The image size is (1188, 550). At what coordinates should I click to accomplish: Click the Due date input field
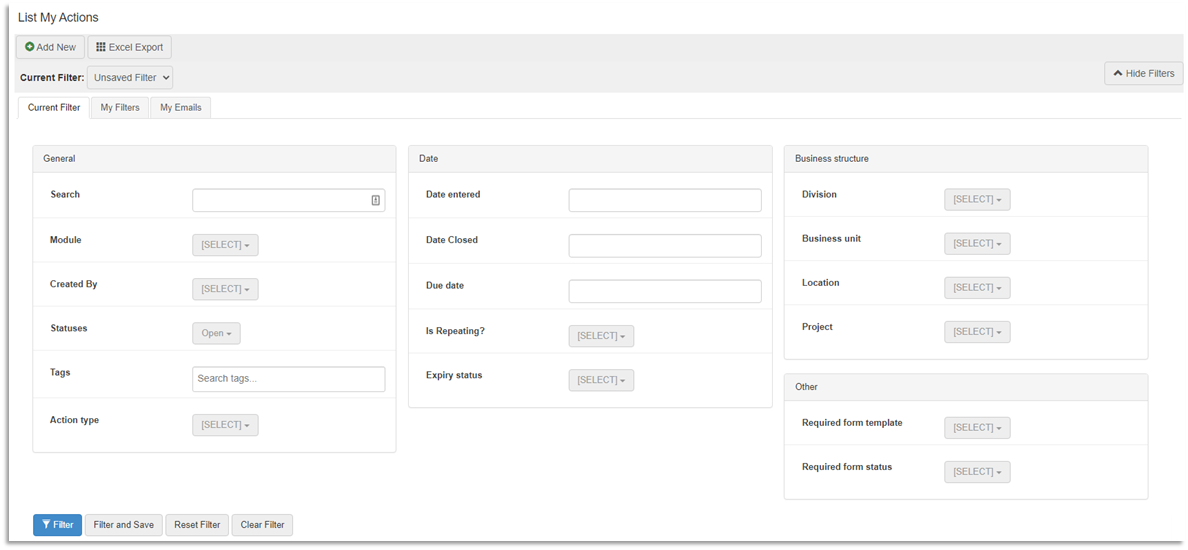[x=665, y=291]
